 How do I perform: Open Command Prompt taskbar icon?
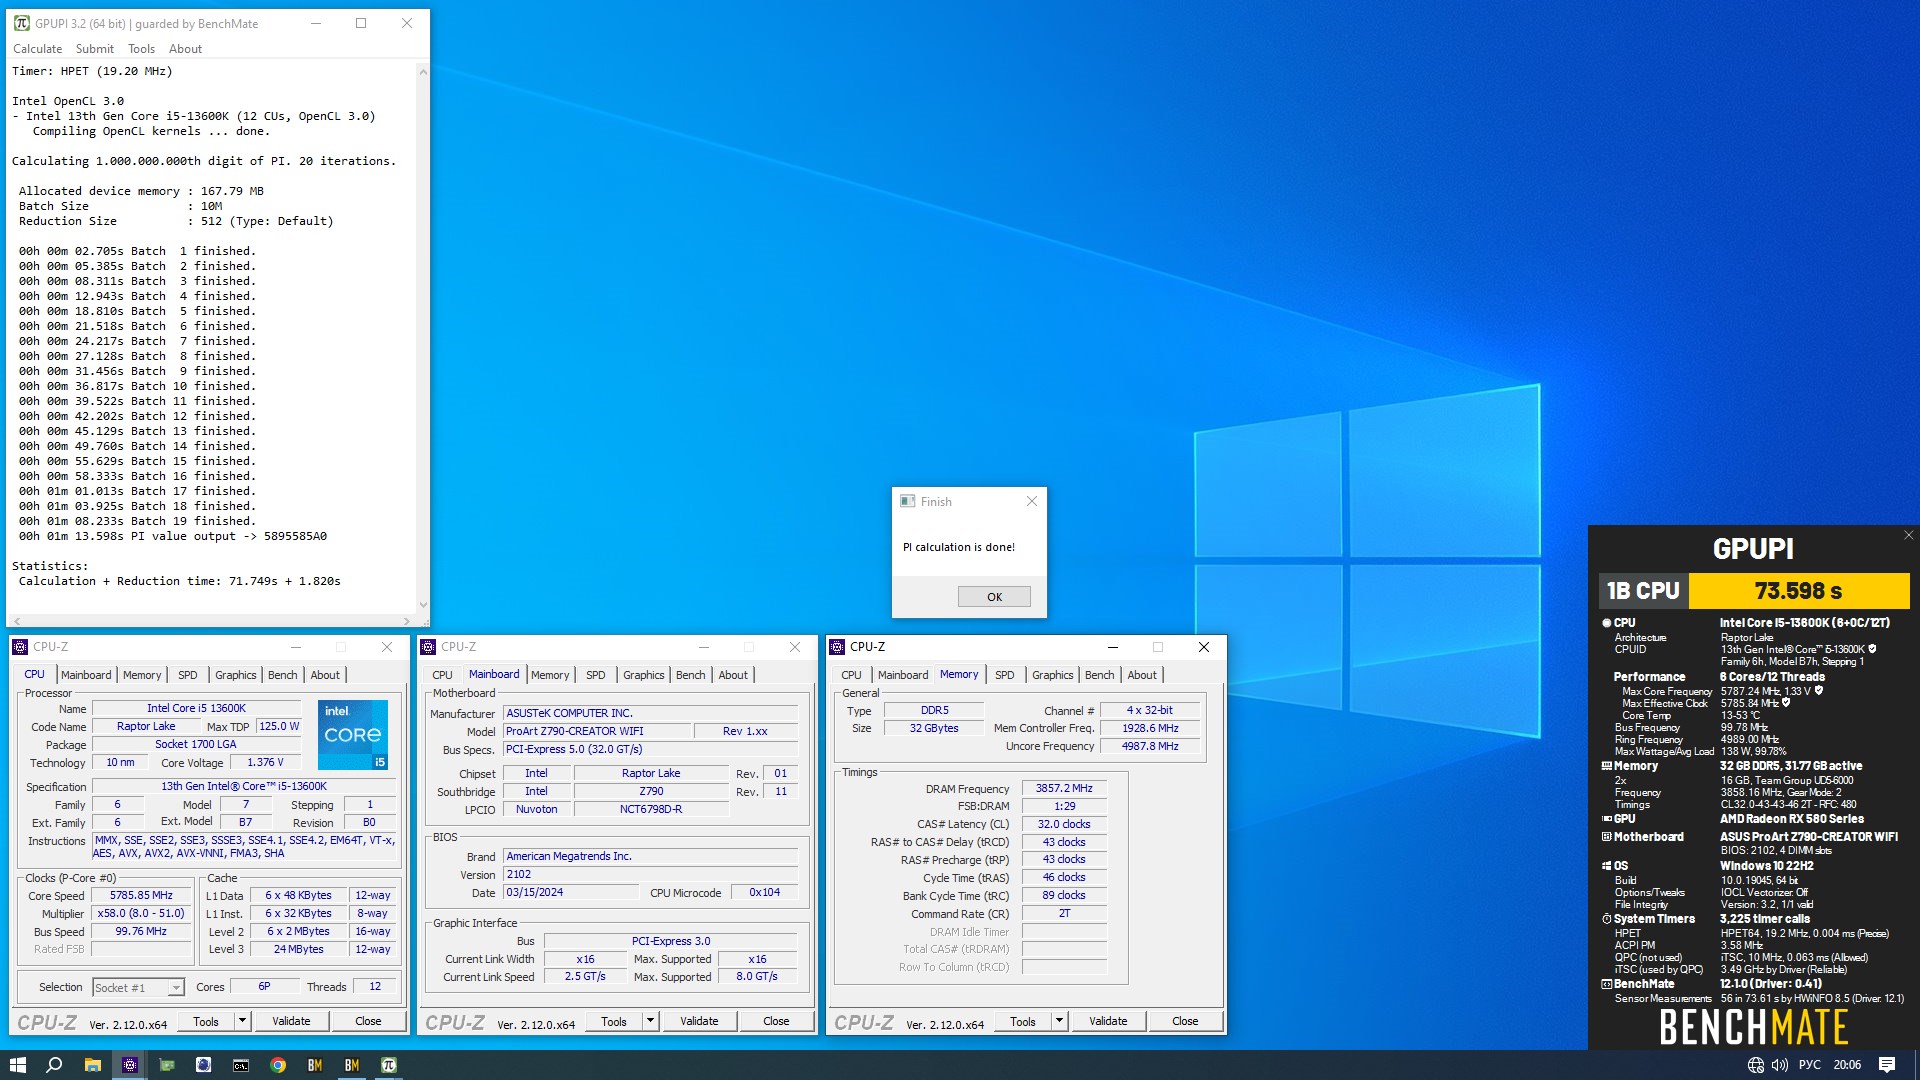241,1065
